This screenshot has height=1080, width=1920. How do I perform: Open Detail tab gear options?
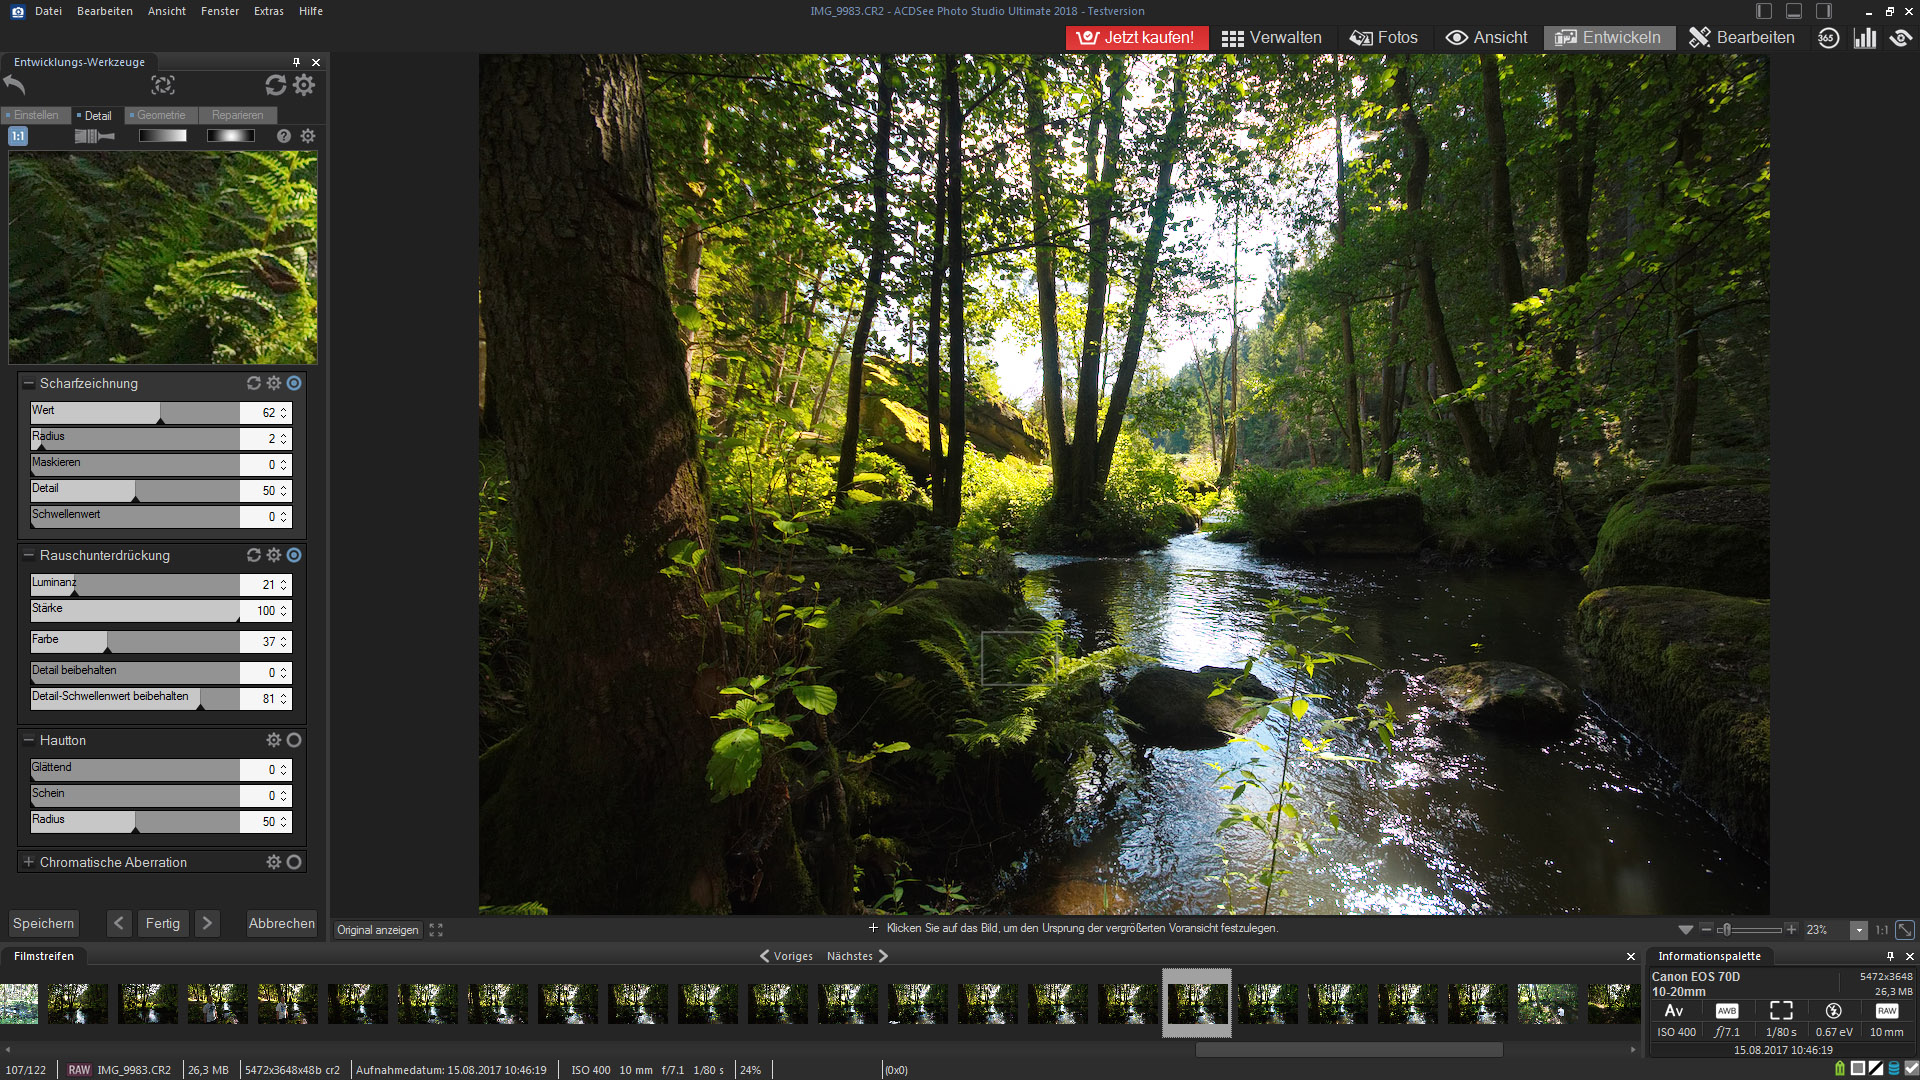[308, 136]
